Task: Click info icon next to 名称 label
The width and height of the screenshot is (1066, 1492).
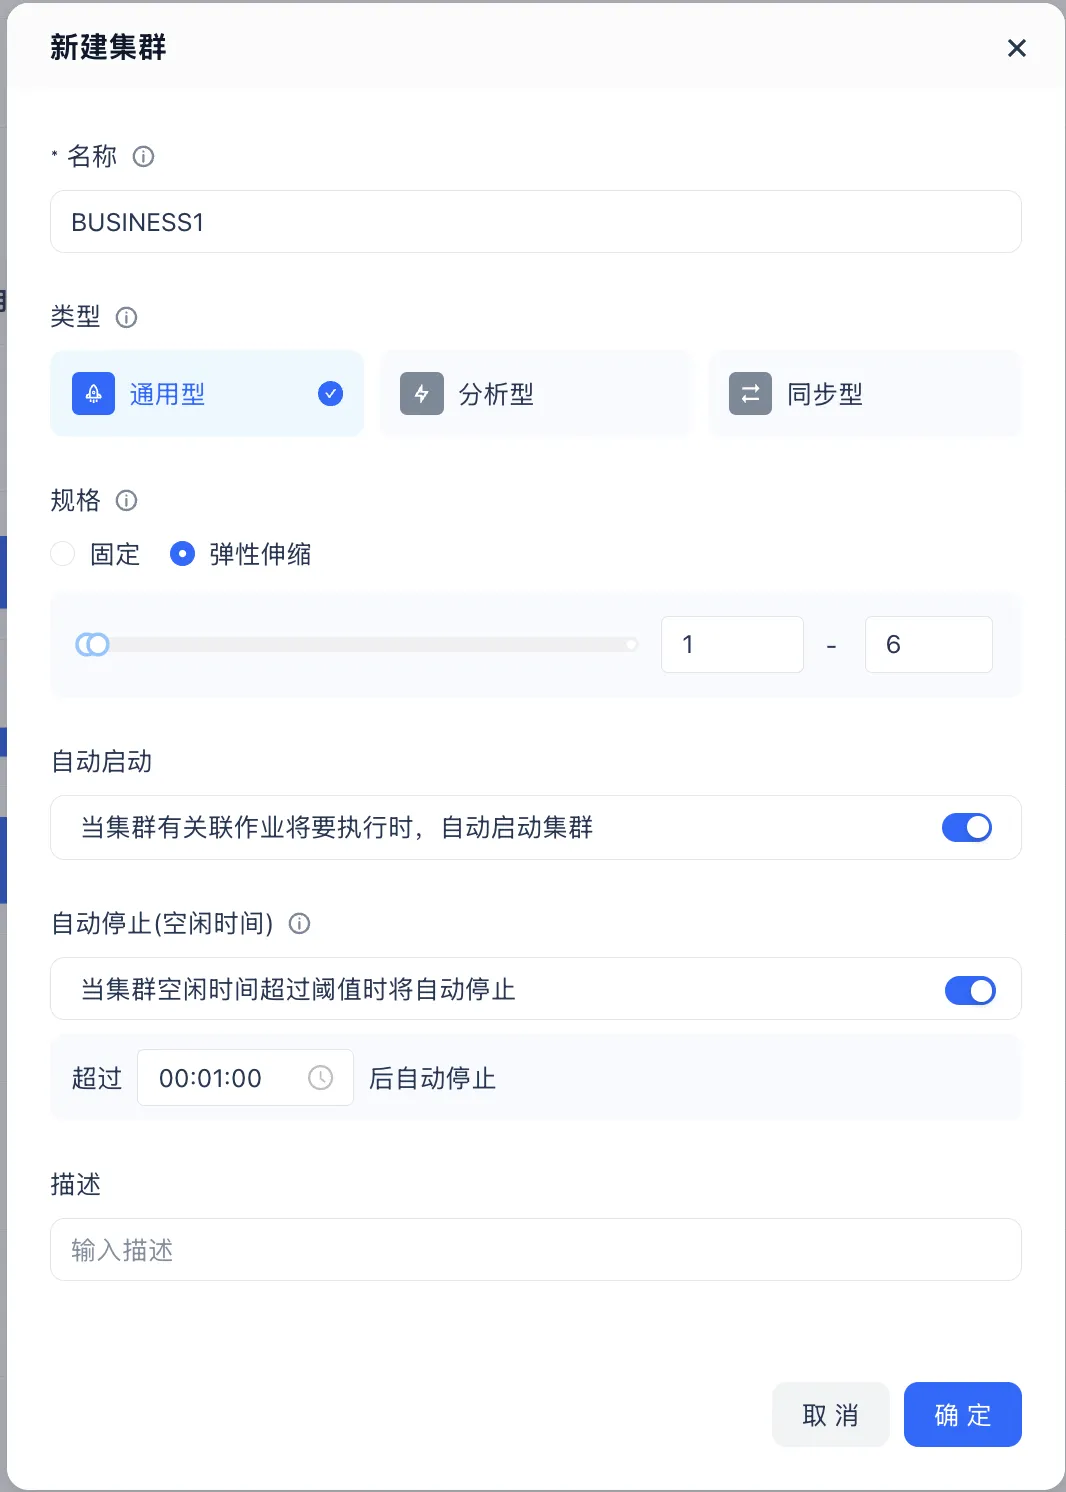Action: 143,157
